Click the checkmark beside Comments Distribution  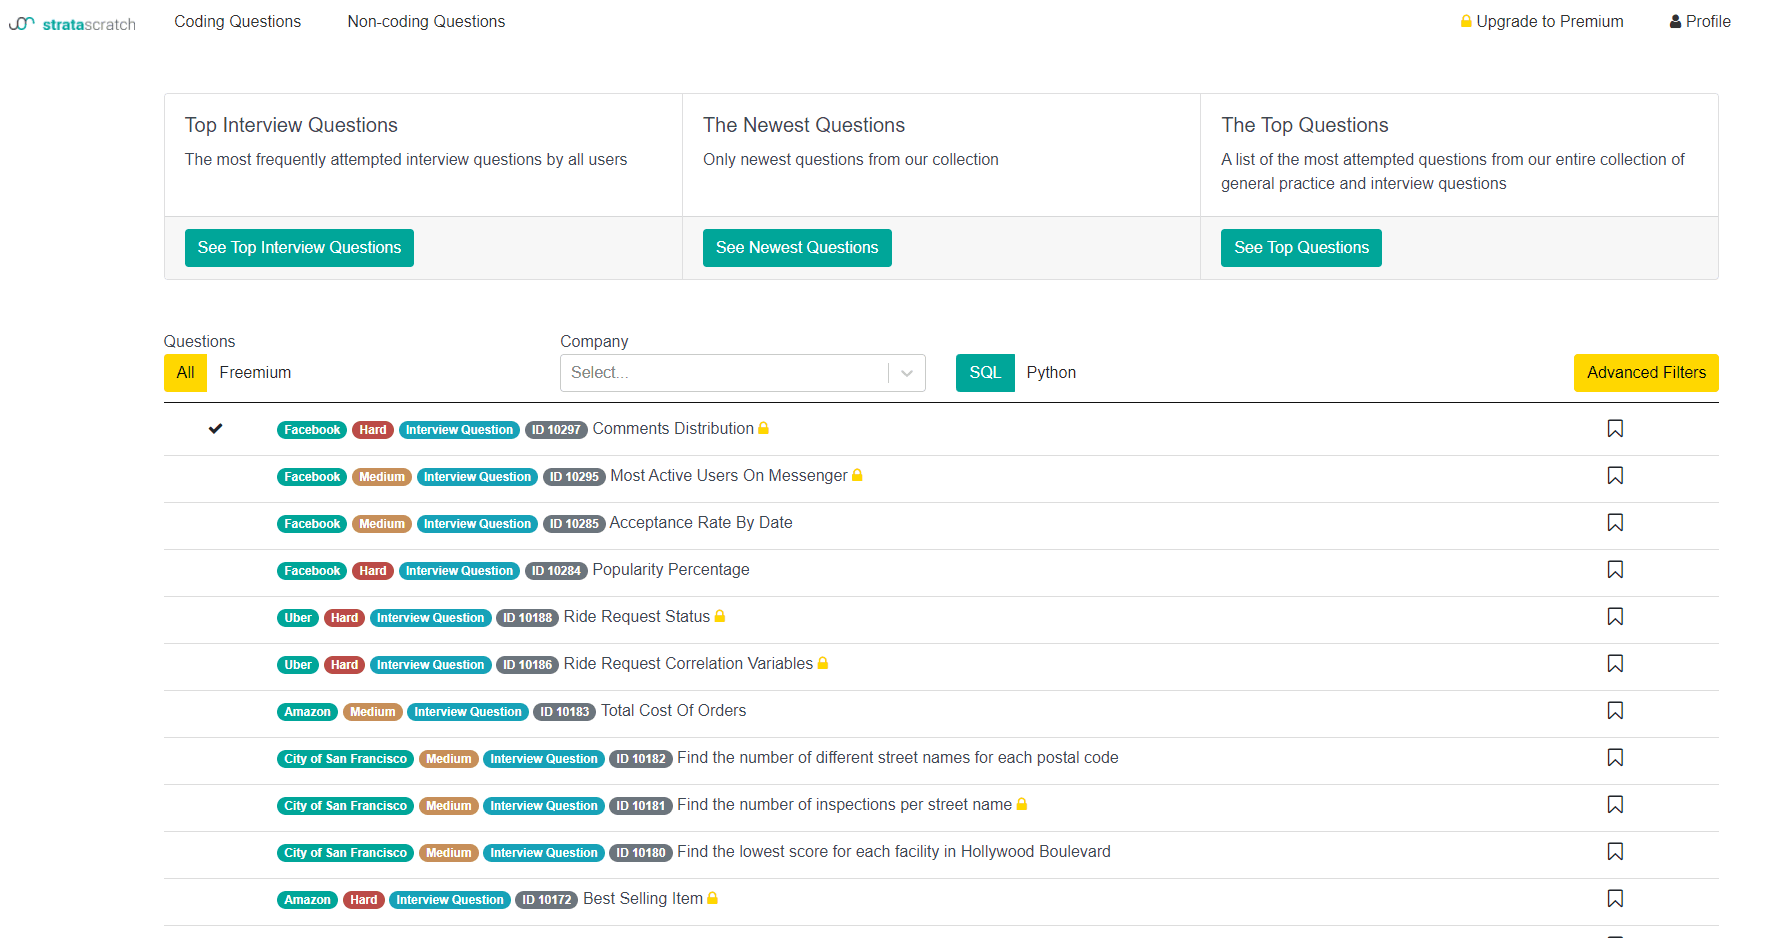click(215, 428)
